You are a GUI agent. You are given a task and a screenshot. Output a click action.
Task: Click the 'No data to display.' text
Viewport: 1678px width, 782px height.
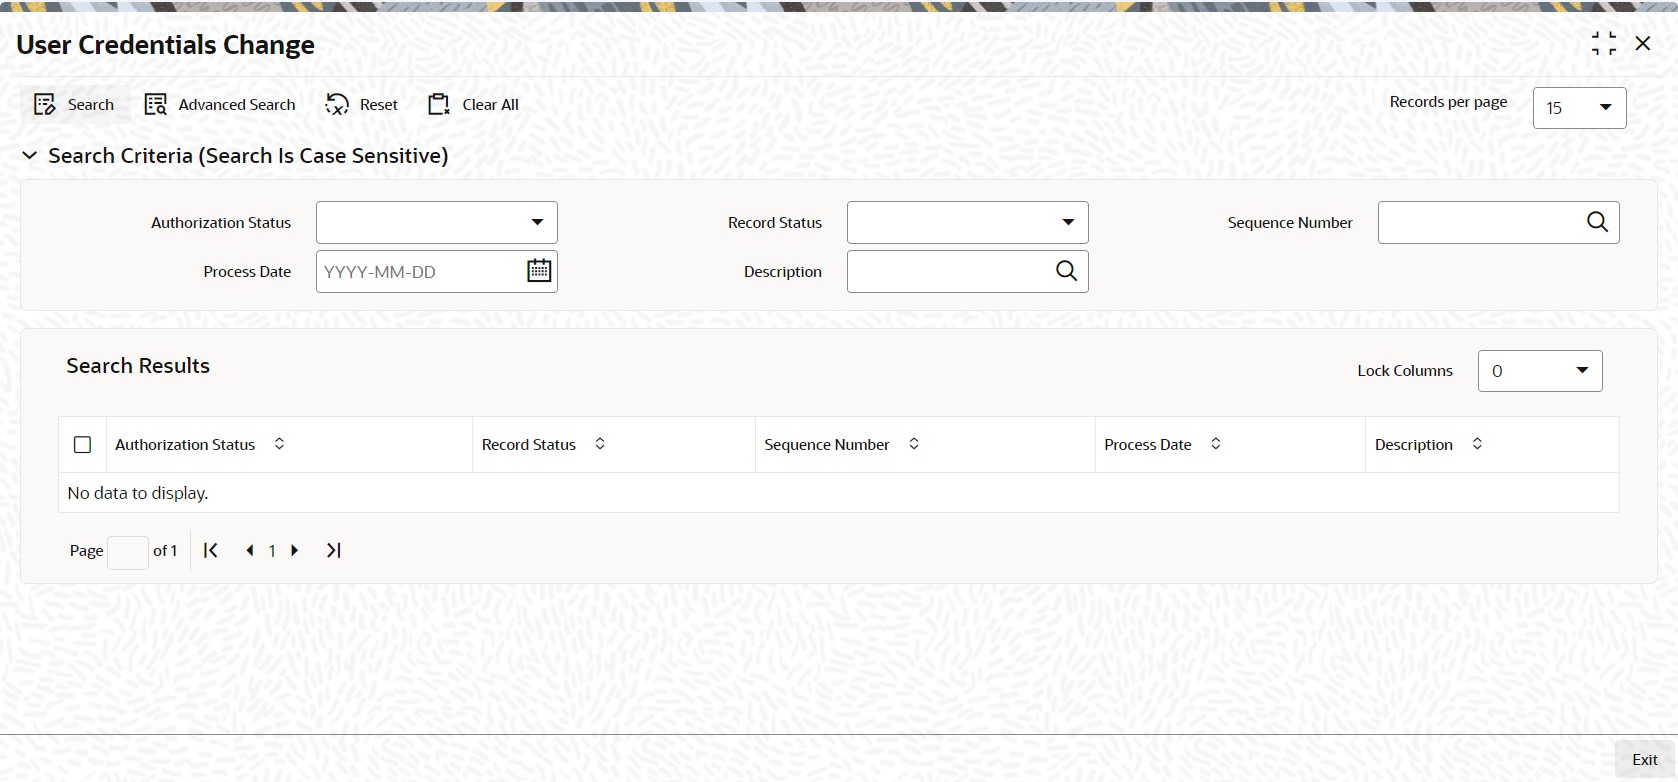(x=138, y=493)
